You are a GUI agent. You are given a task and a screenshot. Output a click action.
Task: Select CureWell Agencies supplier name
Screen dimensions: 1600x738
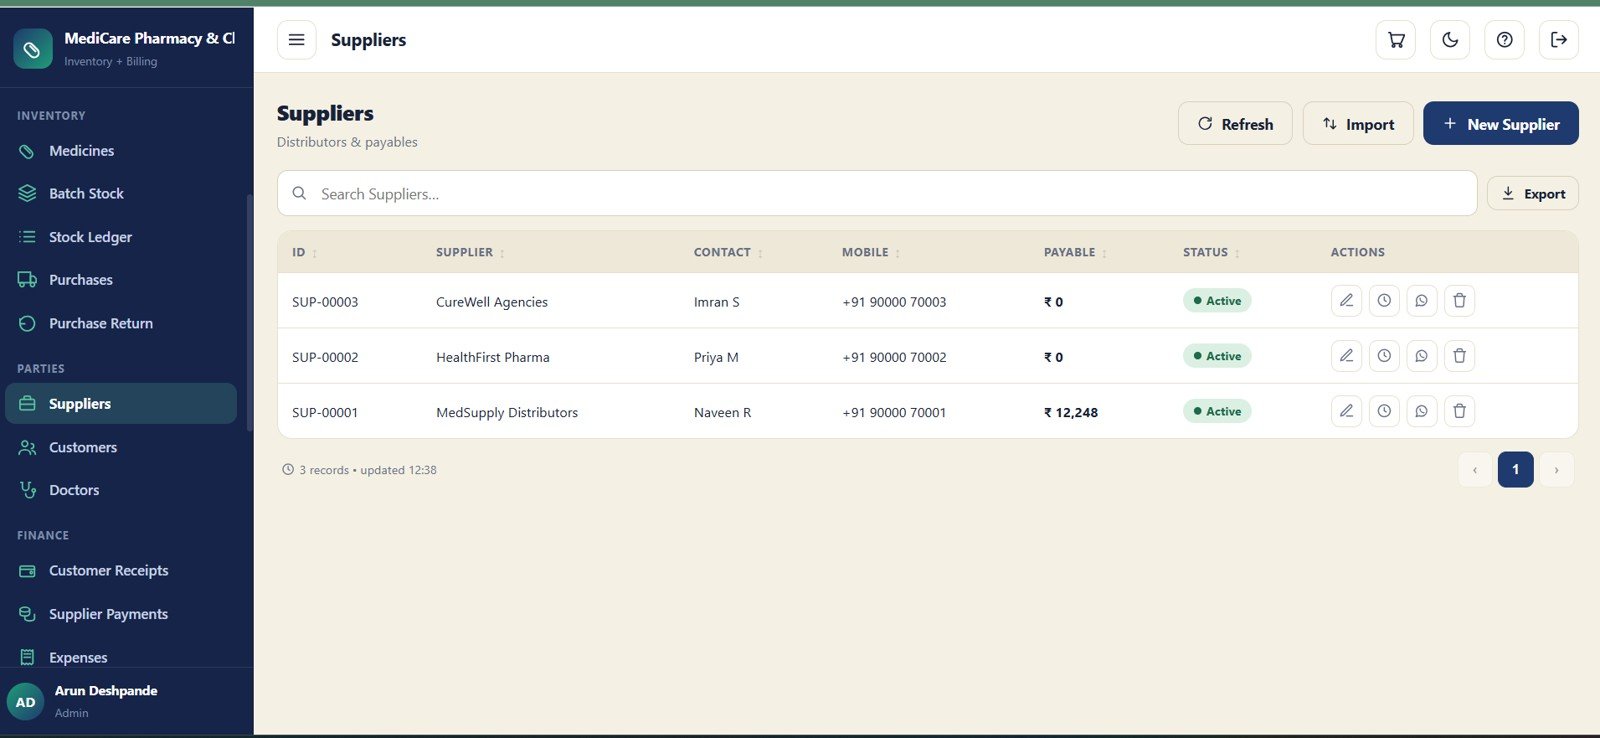click(492, 302)
